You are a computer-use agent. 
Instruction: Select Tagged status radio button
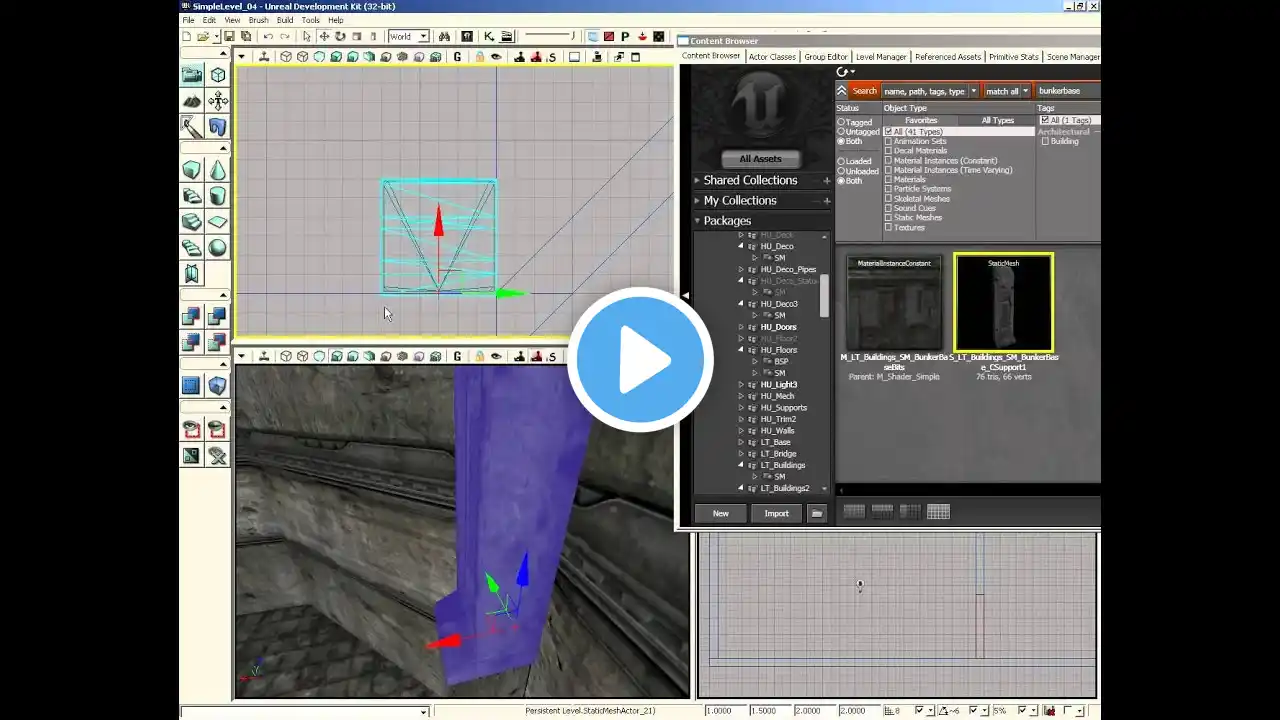click(840, 122)
